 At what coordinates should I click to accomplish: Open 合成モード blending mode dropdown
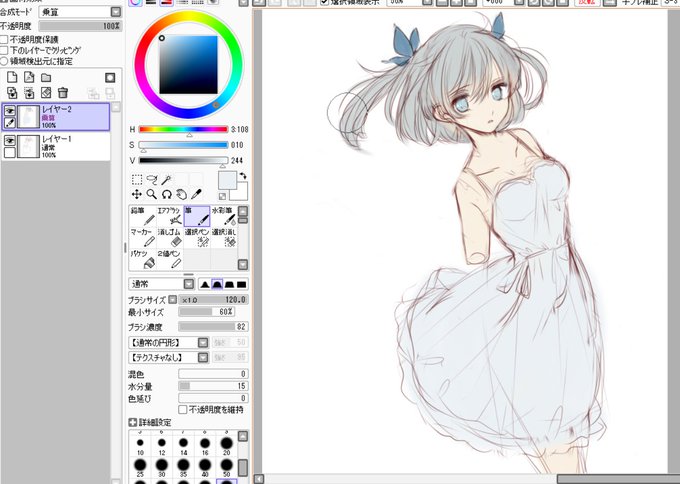click(116, 12)
